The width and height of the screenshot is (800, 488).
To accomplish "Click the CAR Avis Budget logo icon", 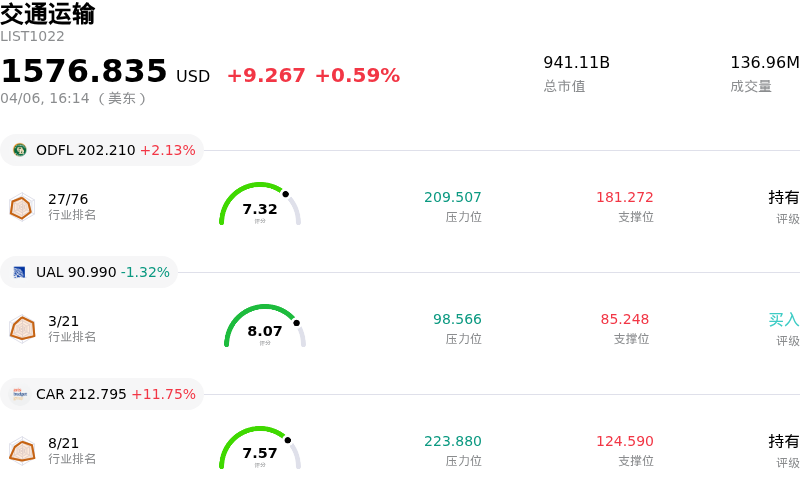I will coord(20,394).
